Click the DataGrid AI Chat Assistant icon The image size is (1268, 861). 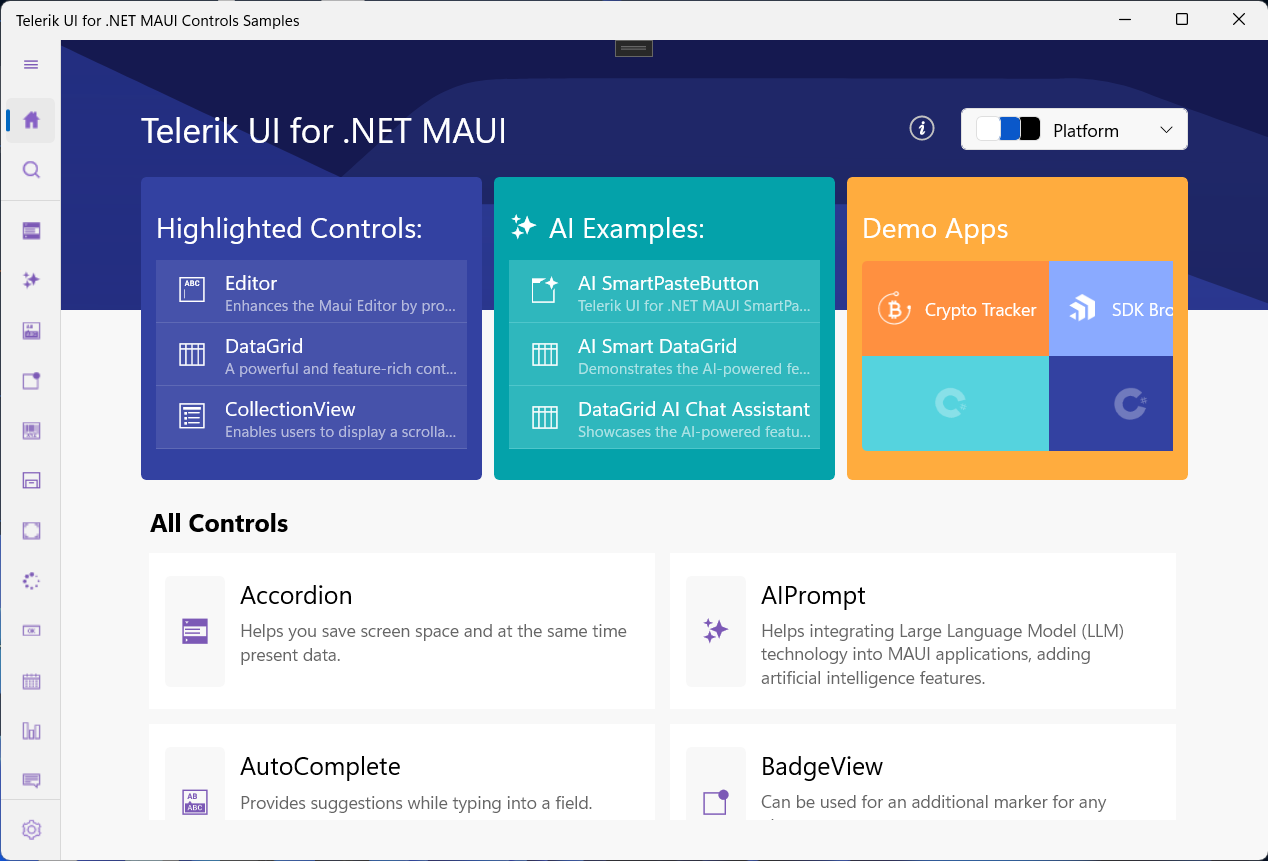(544, 417)
